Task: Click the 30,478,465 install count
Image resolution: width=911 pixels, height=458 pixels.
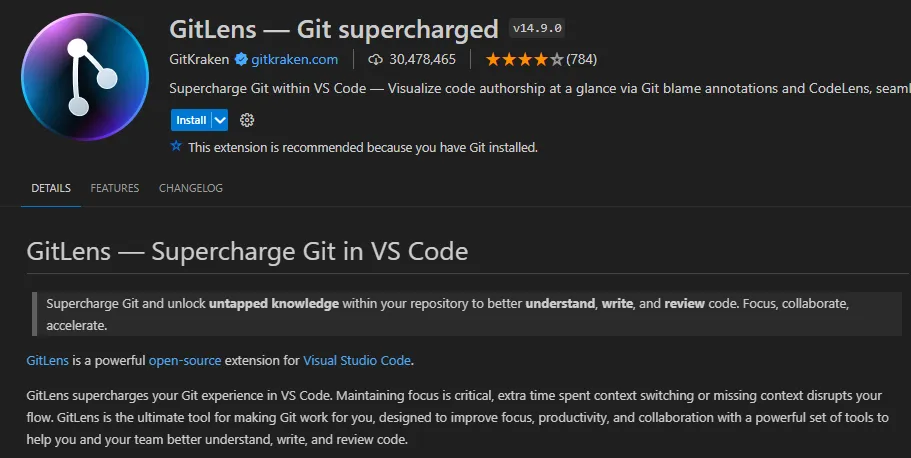Action: (421, 59)
